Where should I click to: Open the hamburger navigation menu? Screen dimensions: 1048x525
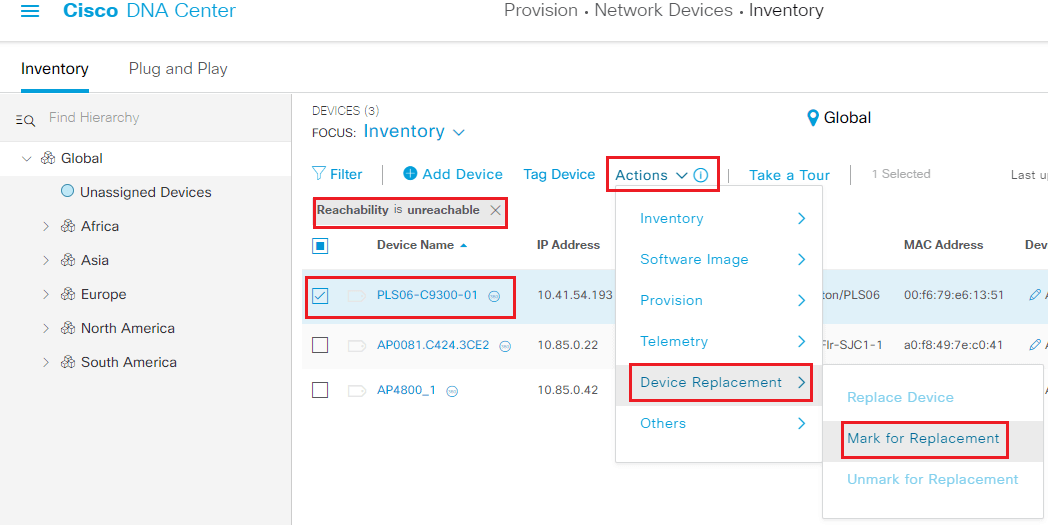pos(30,11)
